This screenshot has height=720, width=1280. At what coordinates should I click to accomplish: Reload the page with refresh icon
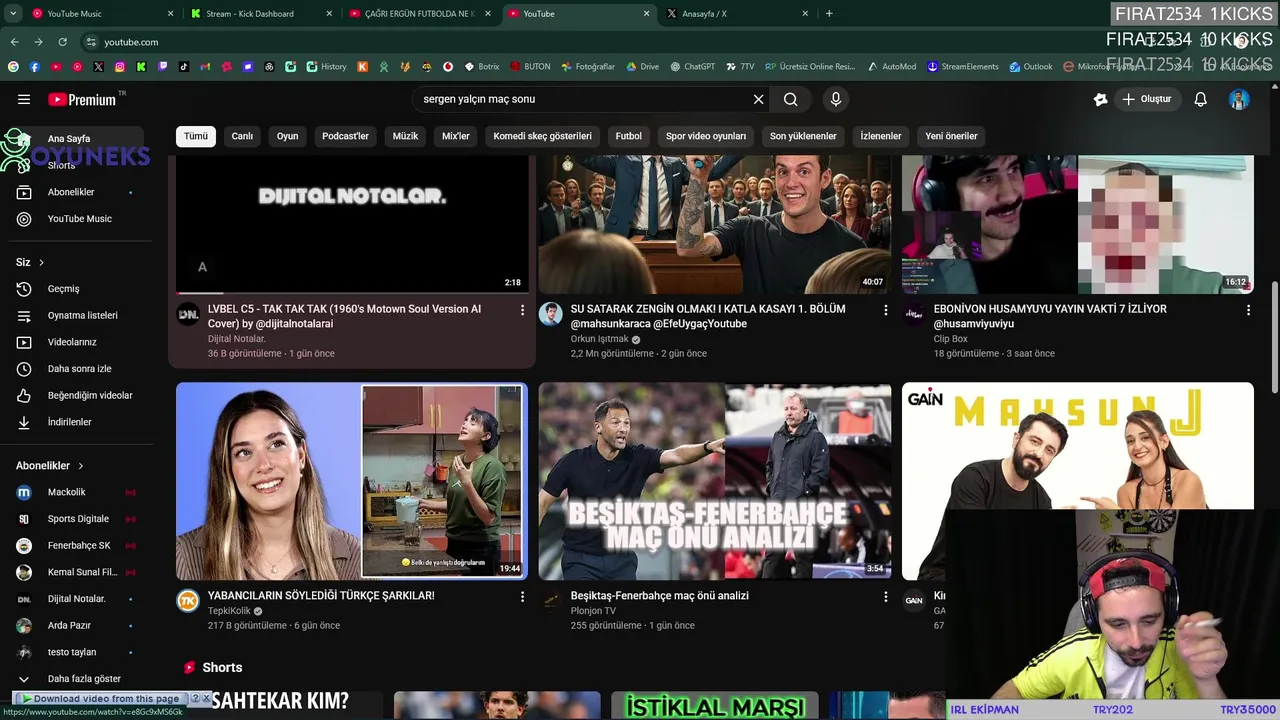pos(63,42)
